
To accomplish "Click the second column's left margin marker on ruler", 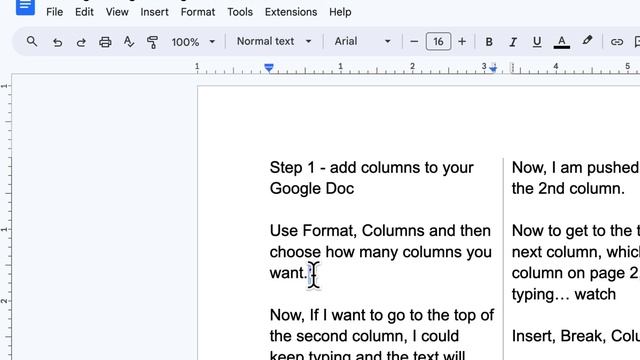I will pyautogui.click(x=512, y=68).
